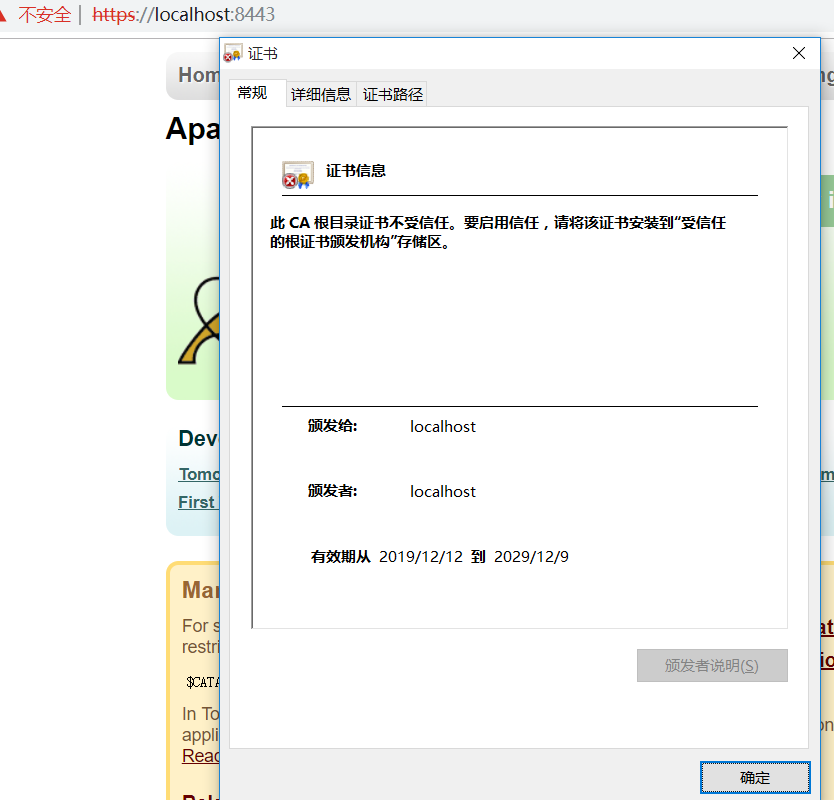Screen dimensions: 834x800
Task: Select the 常规 tab
Action: click(x=255, y=92)
